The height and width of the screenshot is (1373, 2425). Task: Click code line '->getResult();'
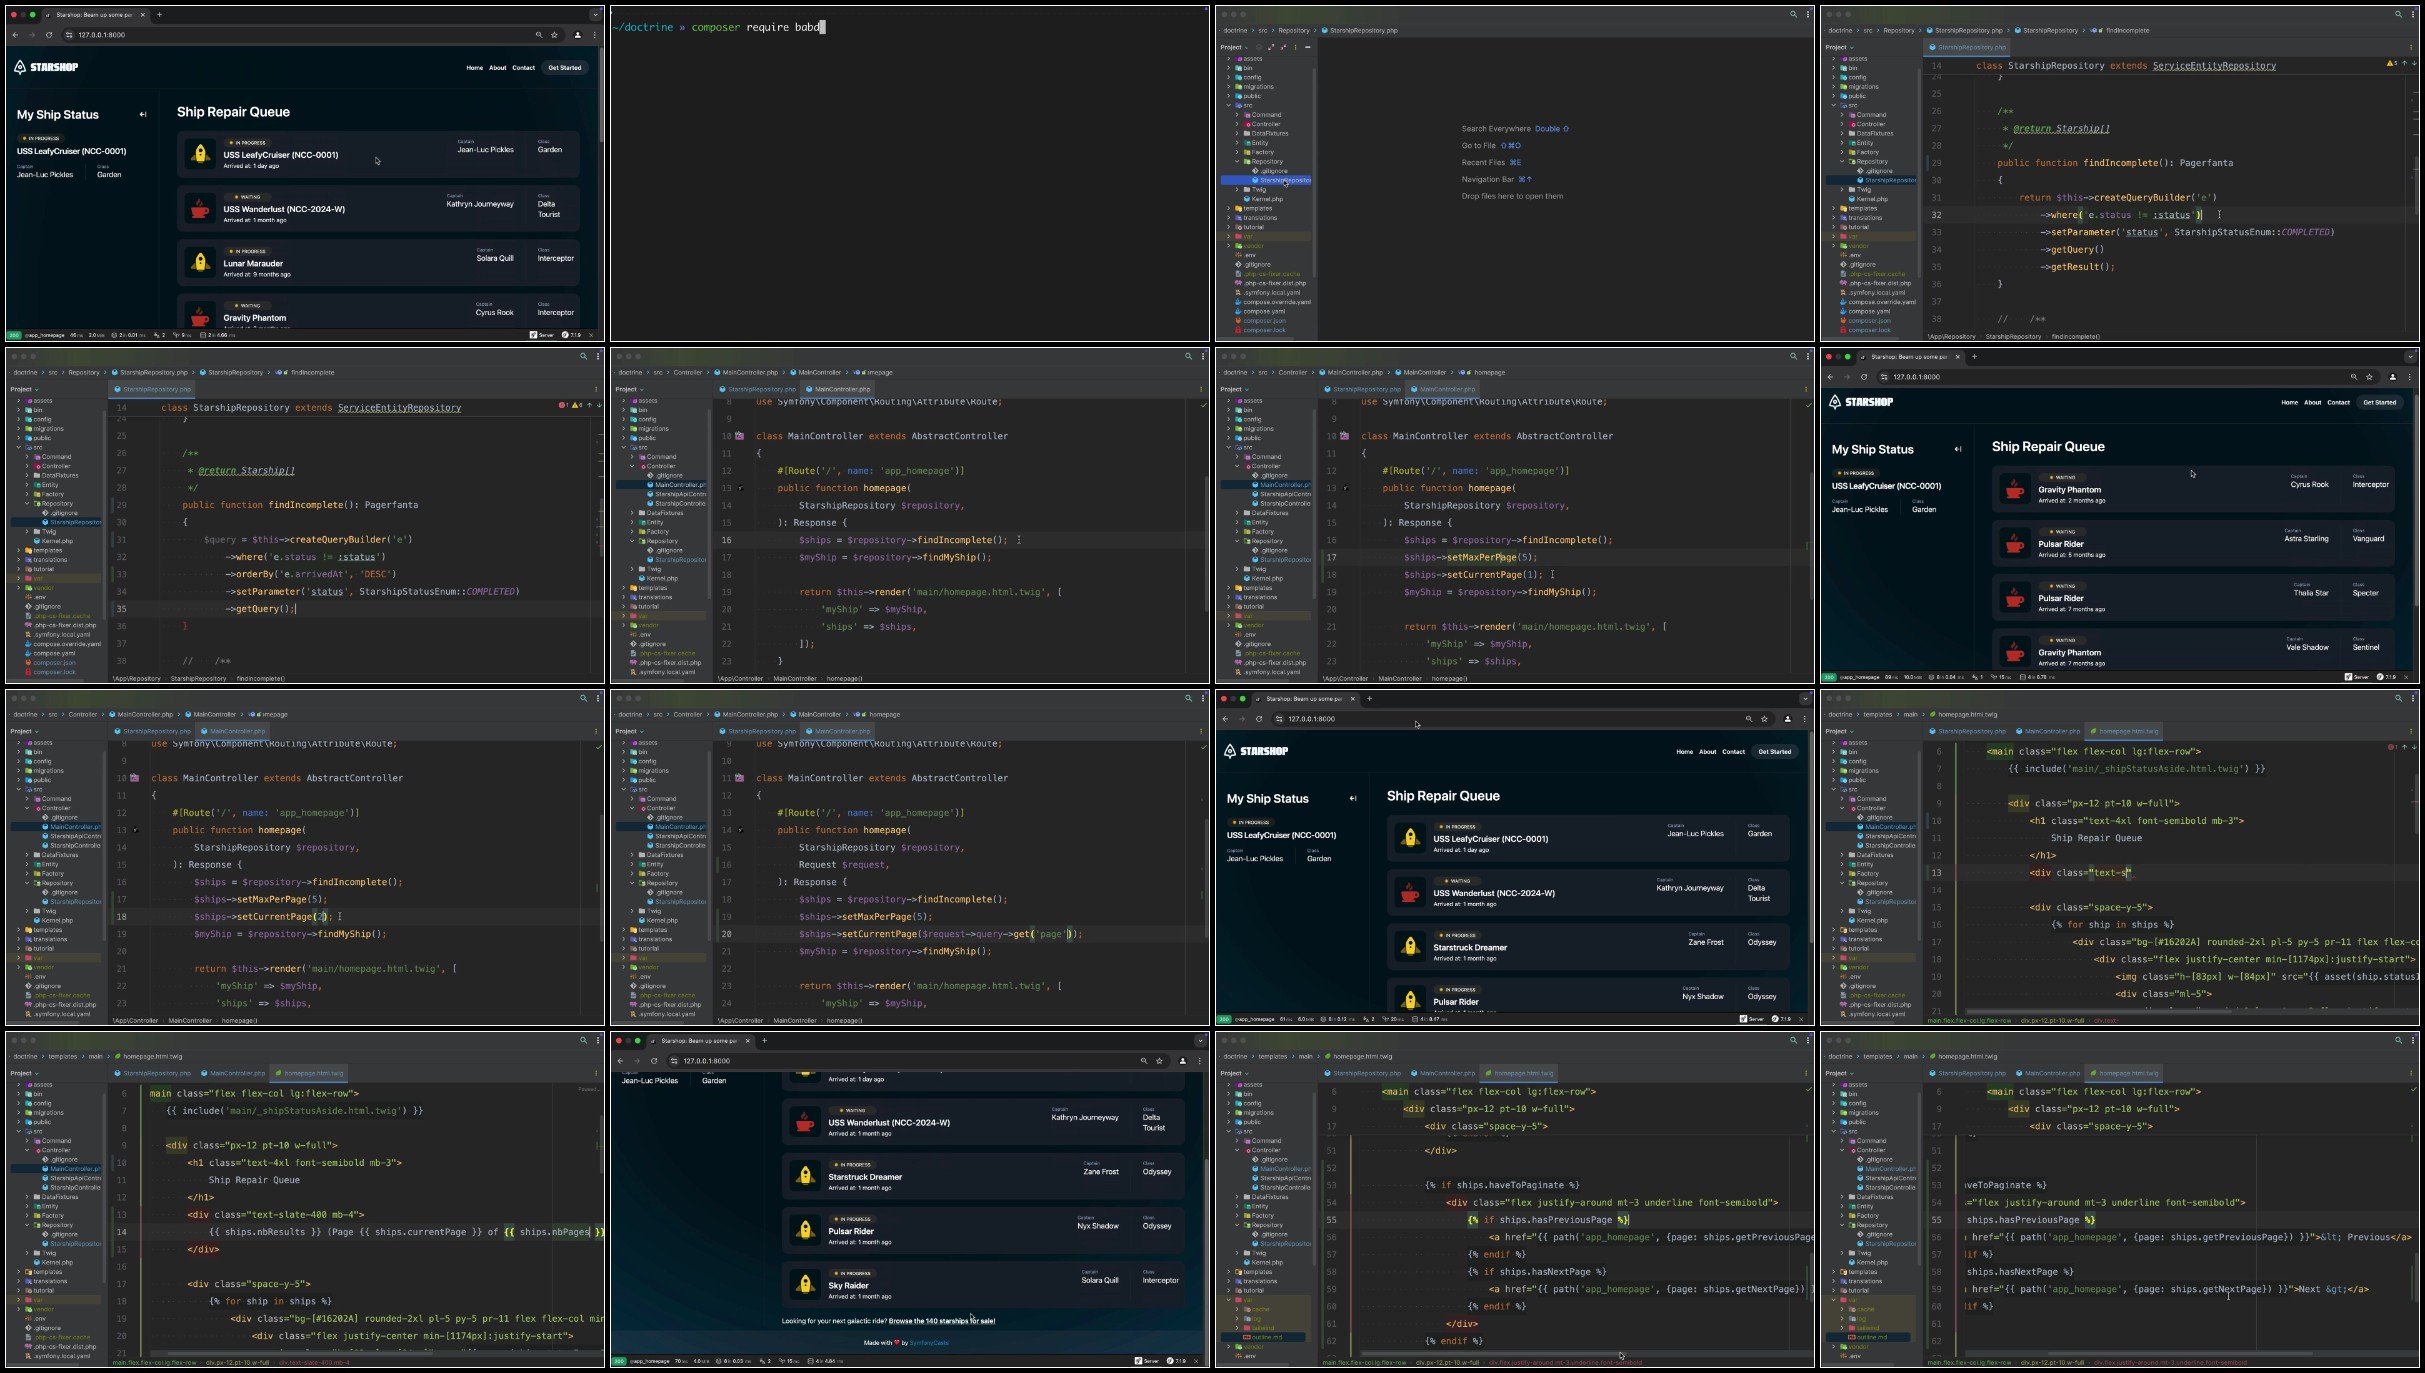[2078, 267]
